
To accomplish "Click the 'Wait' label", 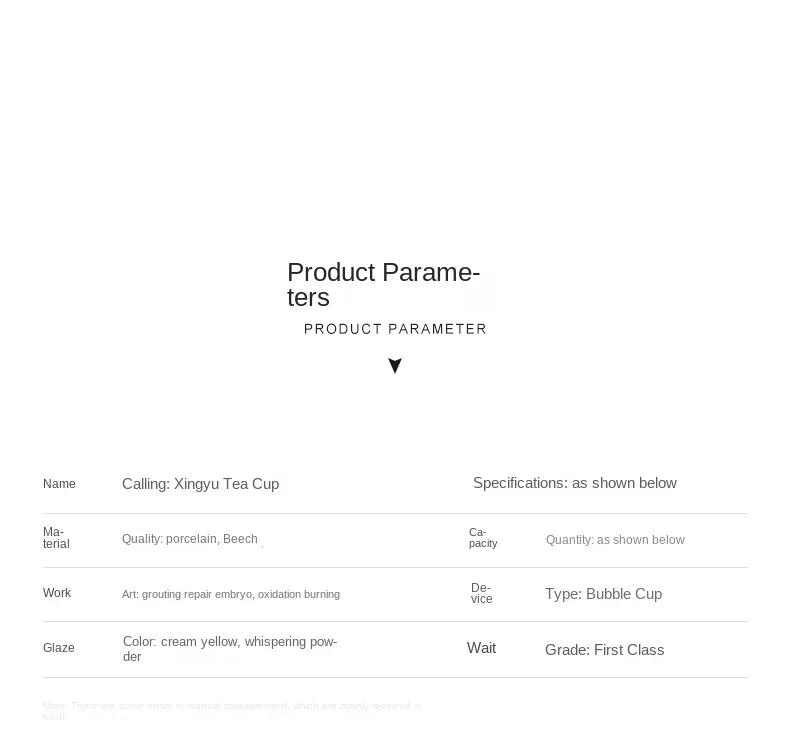I will tap(481, 648).
